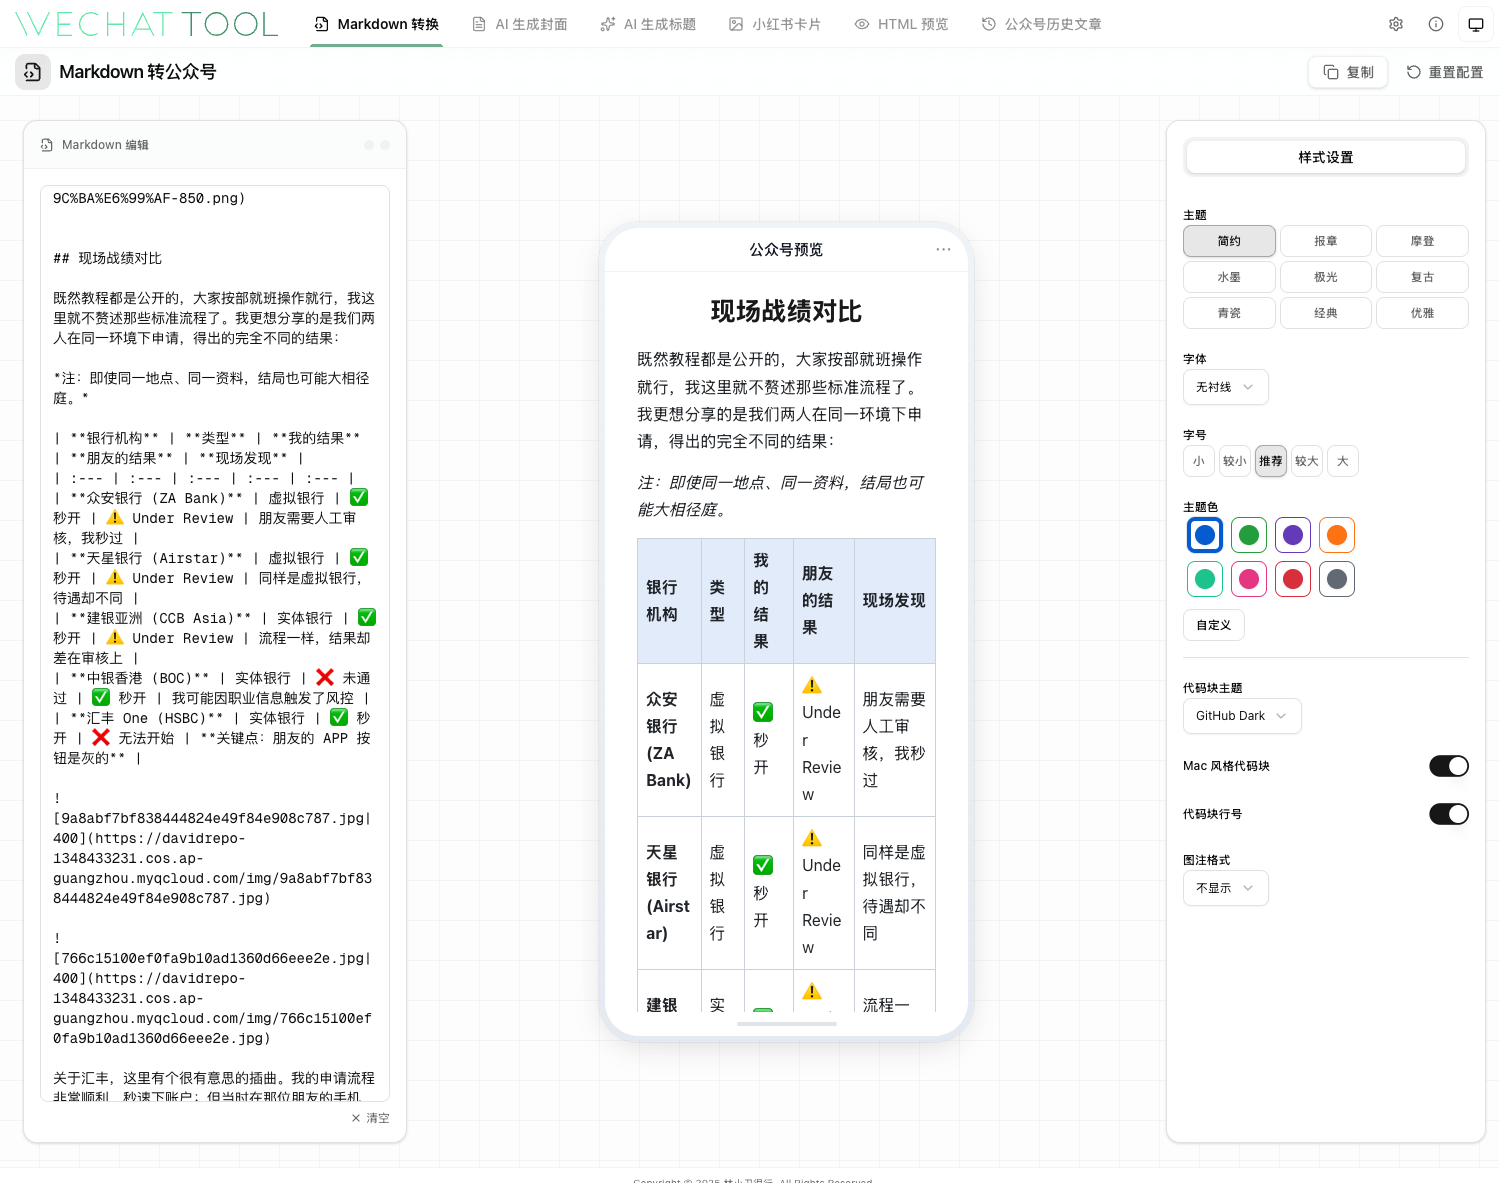
Task: Click the AI 生成封面 icon
Action: click(x=477, y=23)
